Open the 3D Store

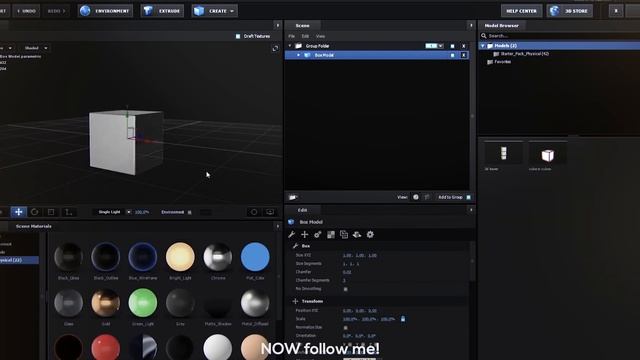click(x=570, y=11)
